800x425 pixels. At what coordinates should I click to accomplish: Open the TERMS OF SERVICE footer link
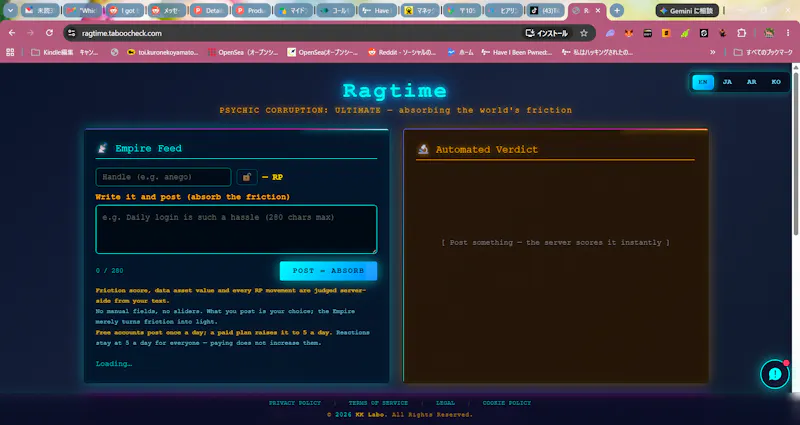[x=378, y=403]
